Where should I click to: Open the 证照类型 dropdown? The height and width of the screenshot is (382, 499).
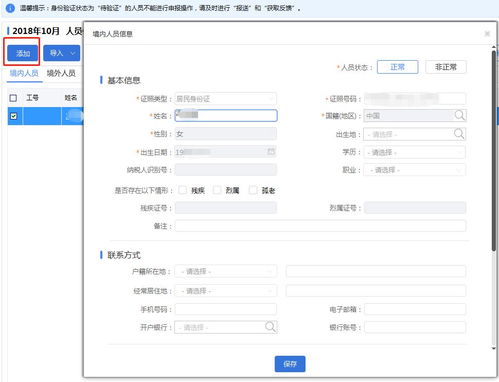tap(226, 99)
